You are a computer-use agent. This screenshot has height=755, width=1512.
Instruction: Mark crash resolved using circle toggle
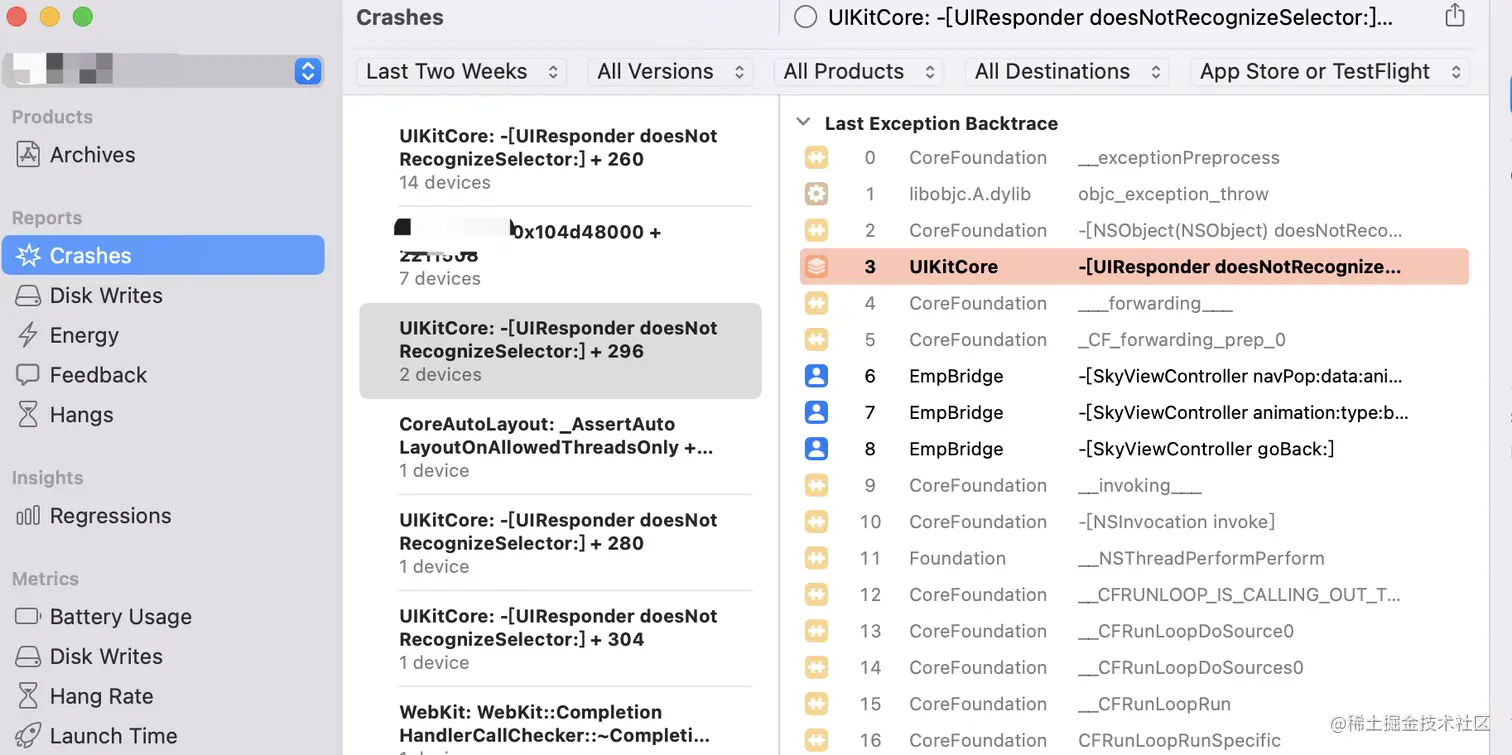[x=805, y=17]
